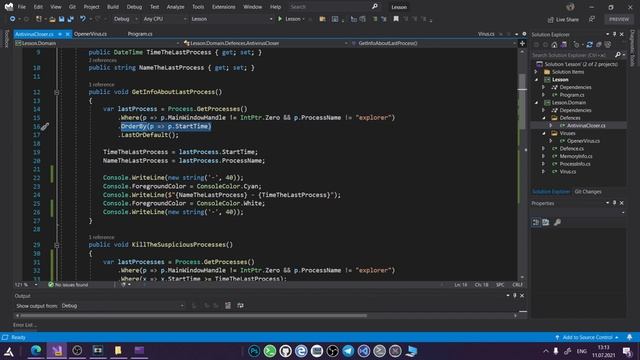640x360 pixels.
Task: Open the File menu
Action: 22,7
